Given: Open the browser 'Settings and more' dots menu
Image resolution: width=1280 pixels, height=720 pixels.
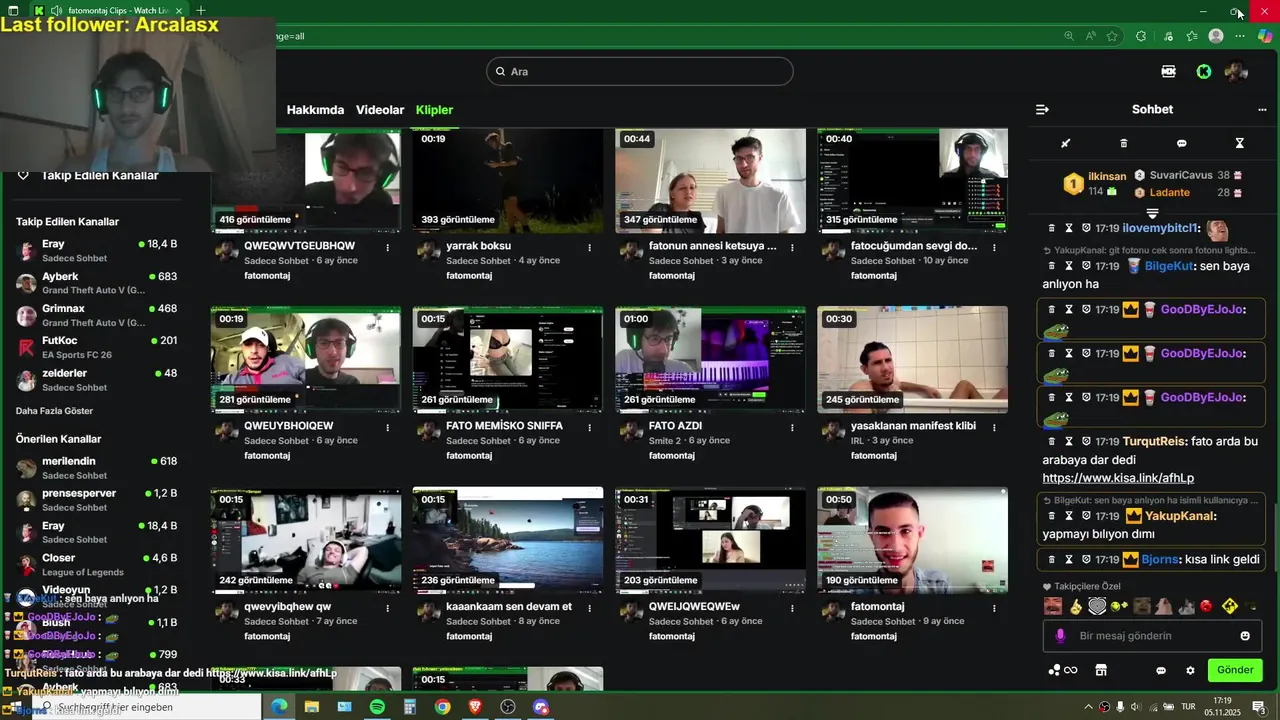Looking at the screenshot, I should click(x=1240, y=36).
